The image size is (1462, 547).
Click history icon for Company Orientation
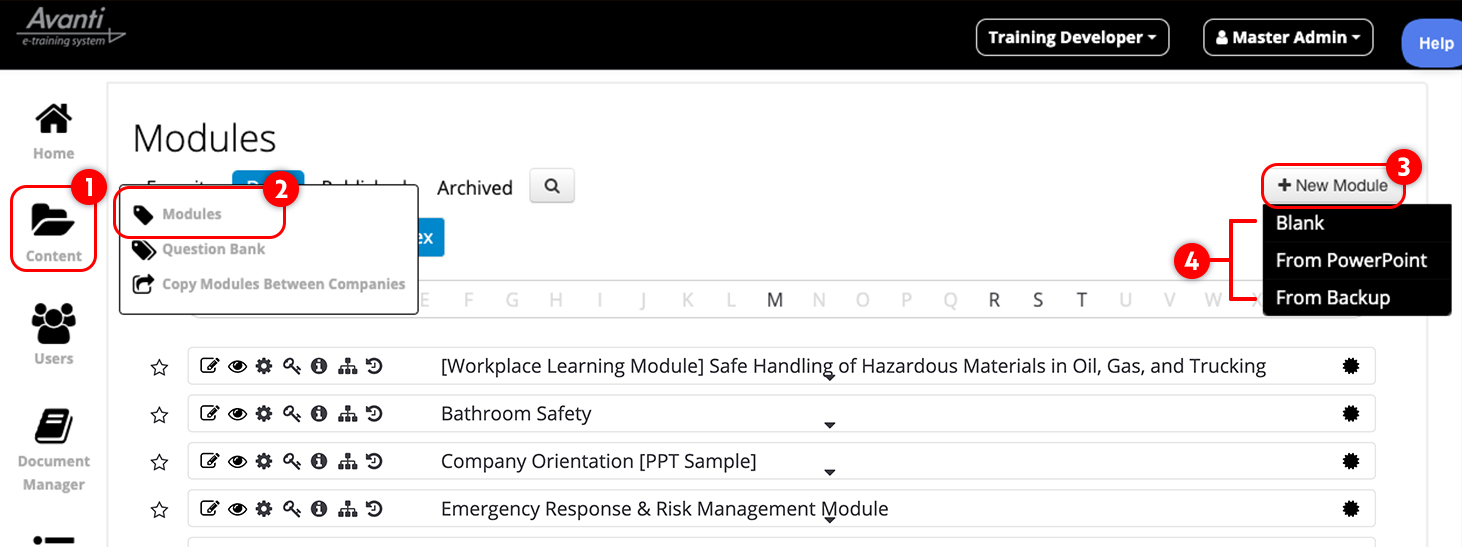click(374, 461)
